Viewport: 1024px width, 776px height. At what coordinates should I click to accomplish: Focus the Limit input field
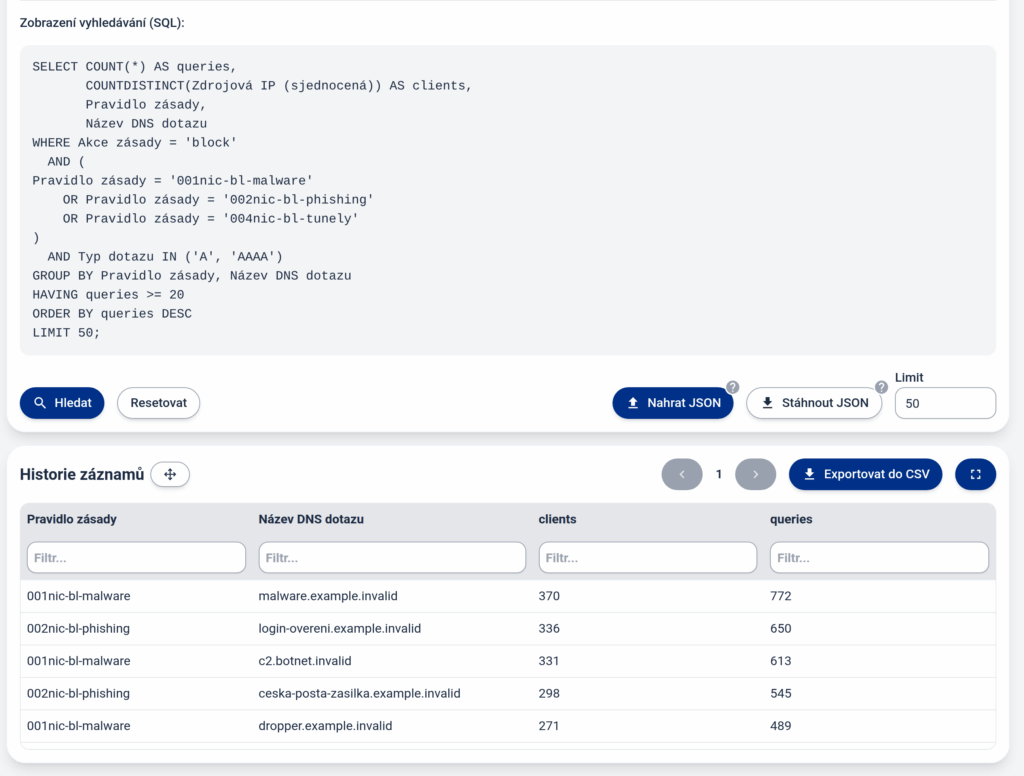tap(945, 403)
